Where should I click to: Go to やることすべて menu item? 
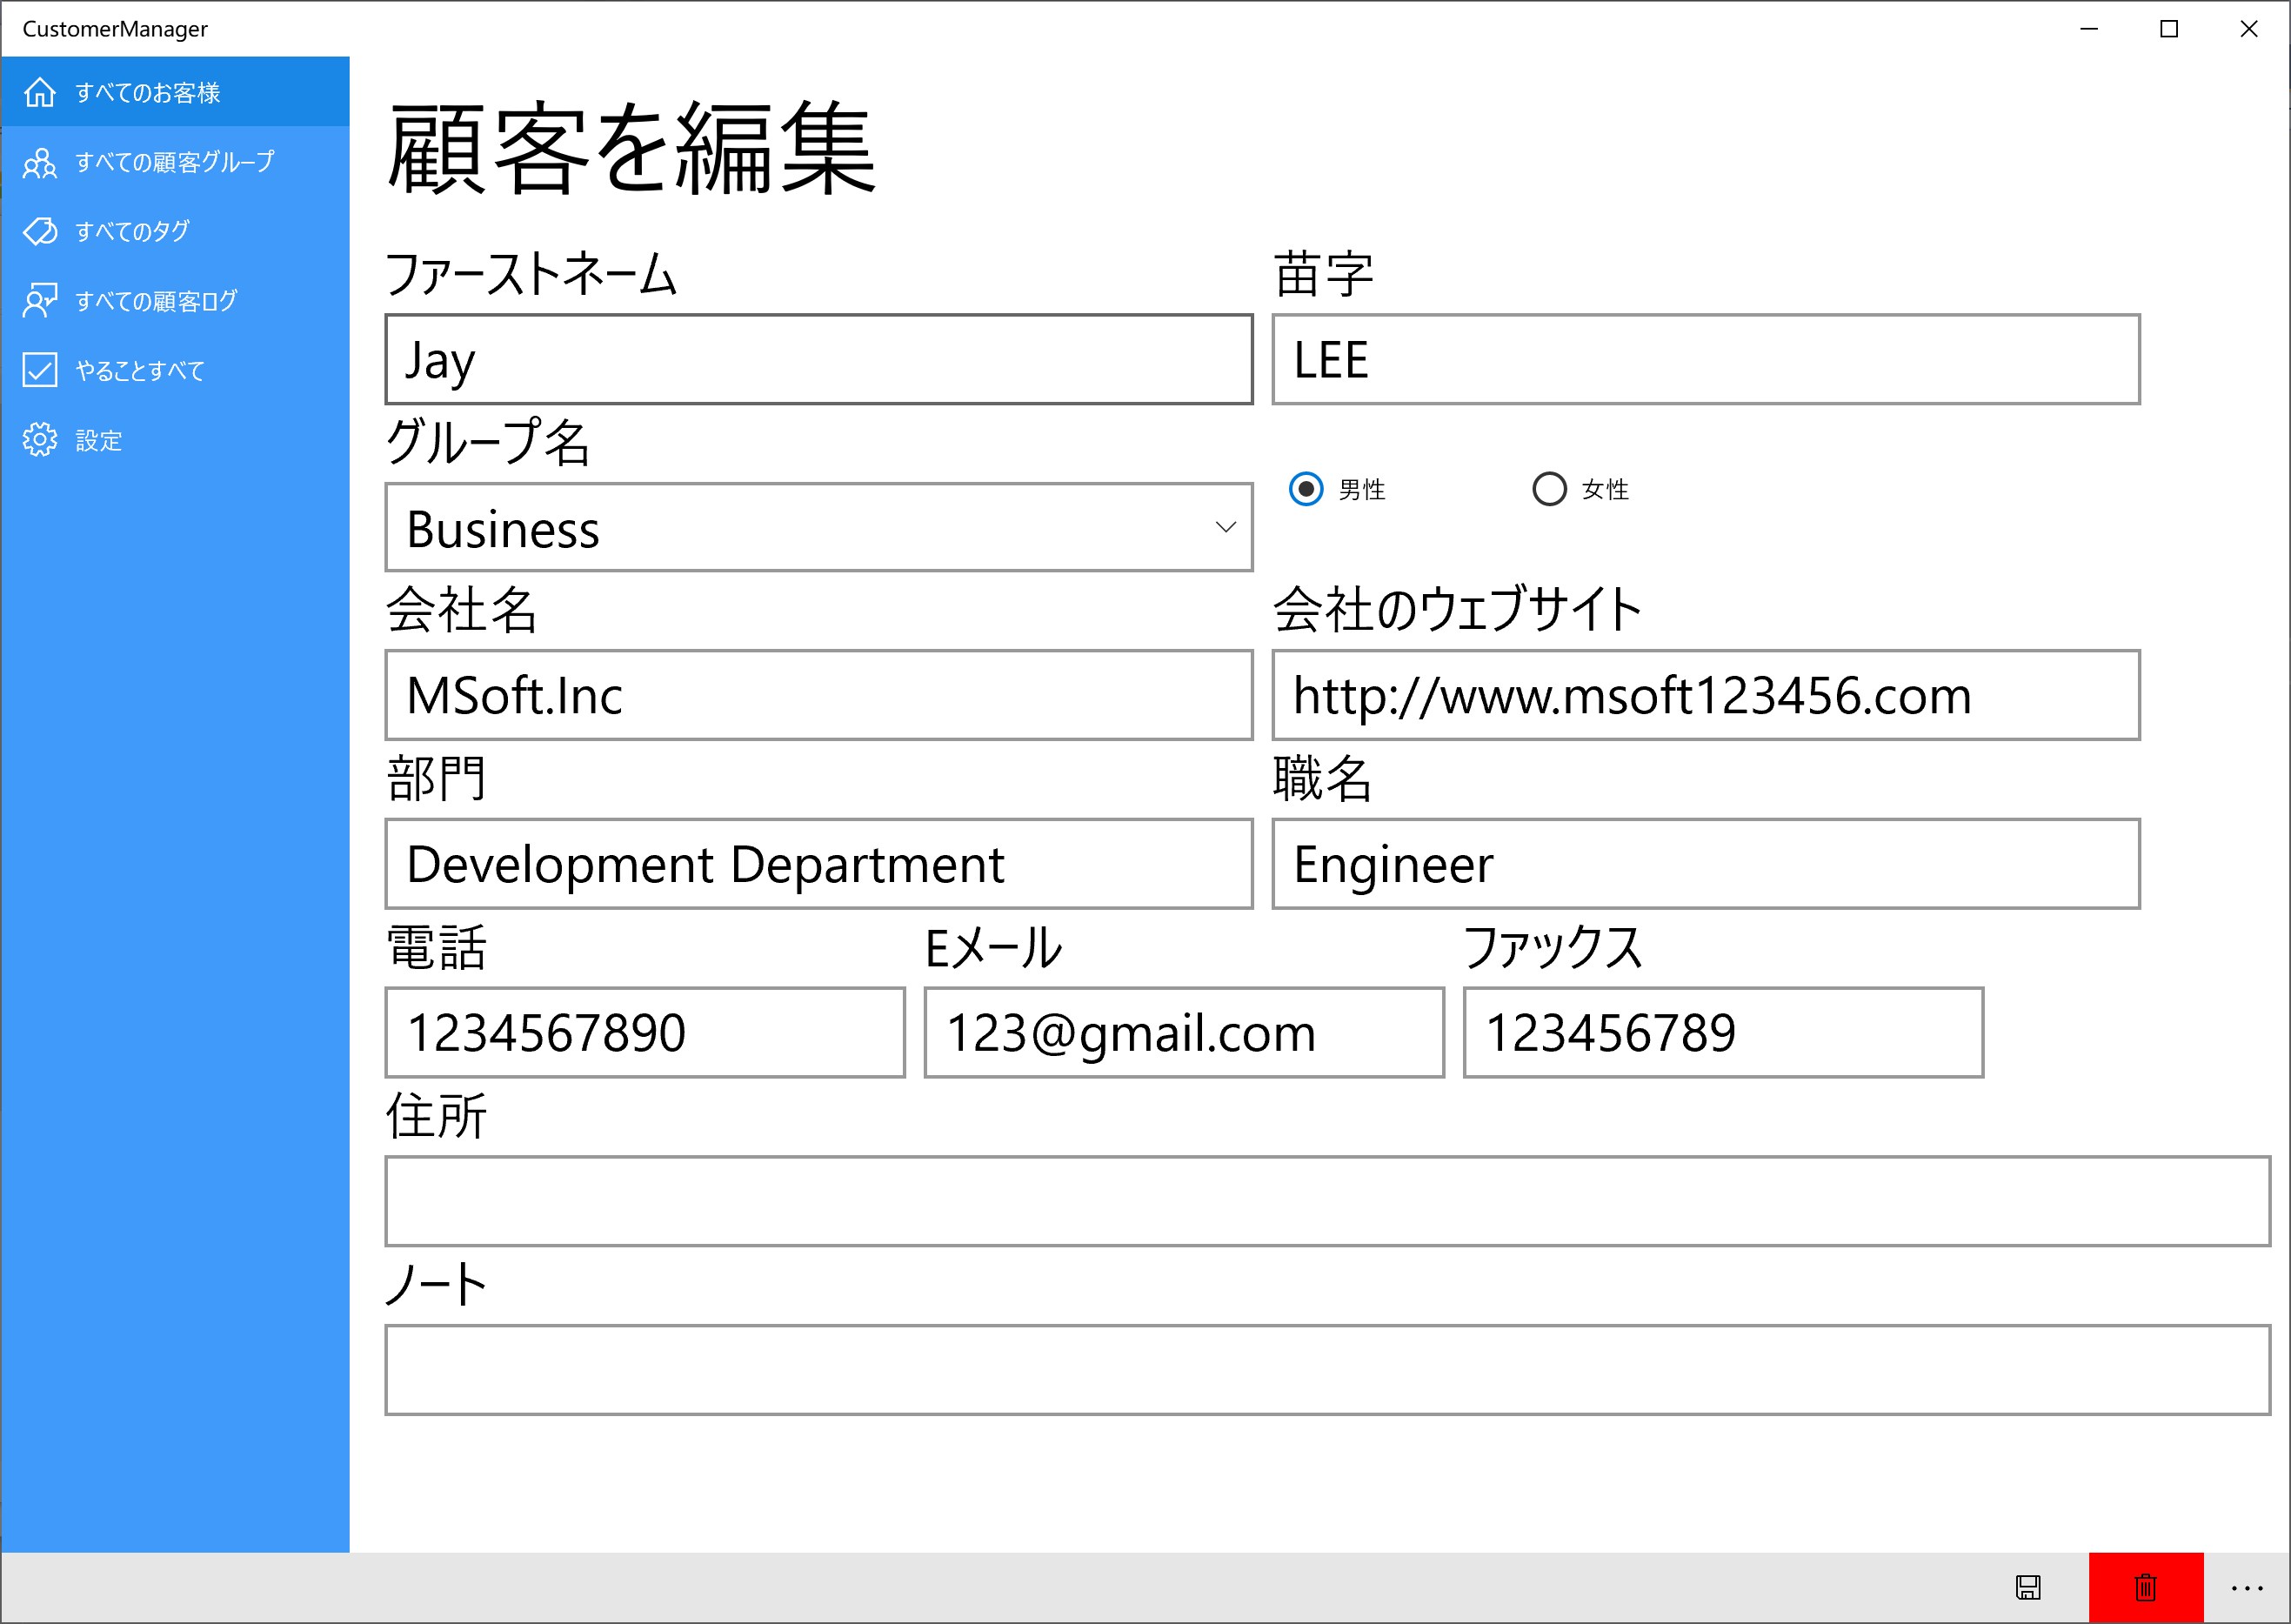coord(140,371)
